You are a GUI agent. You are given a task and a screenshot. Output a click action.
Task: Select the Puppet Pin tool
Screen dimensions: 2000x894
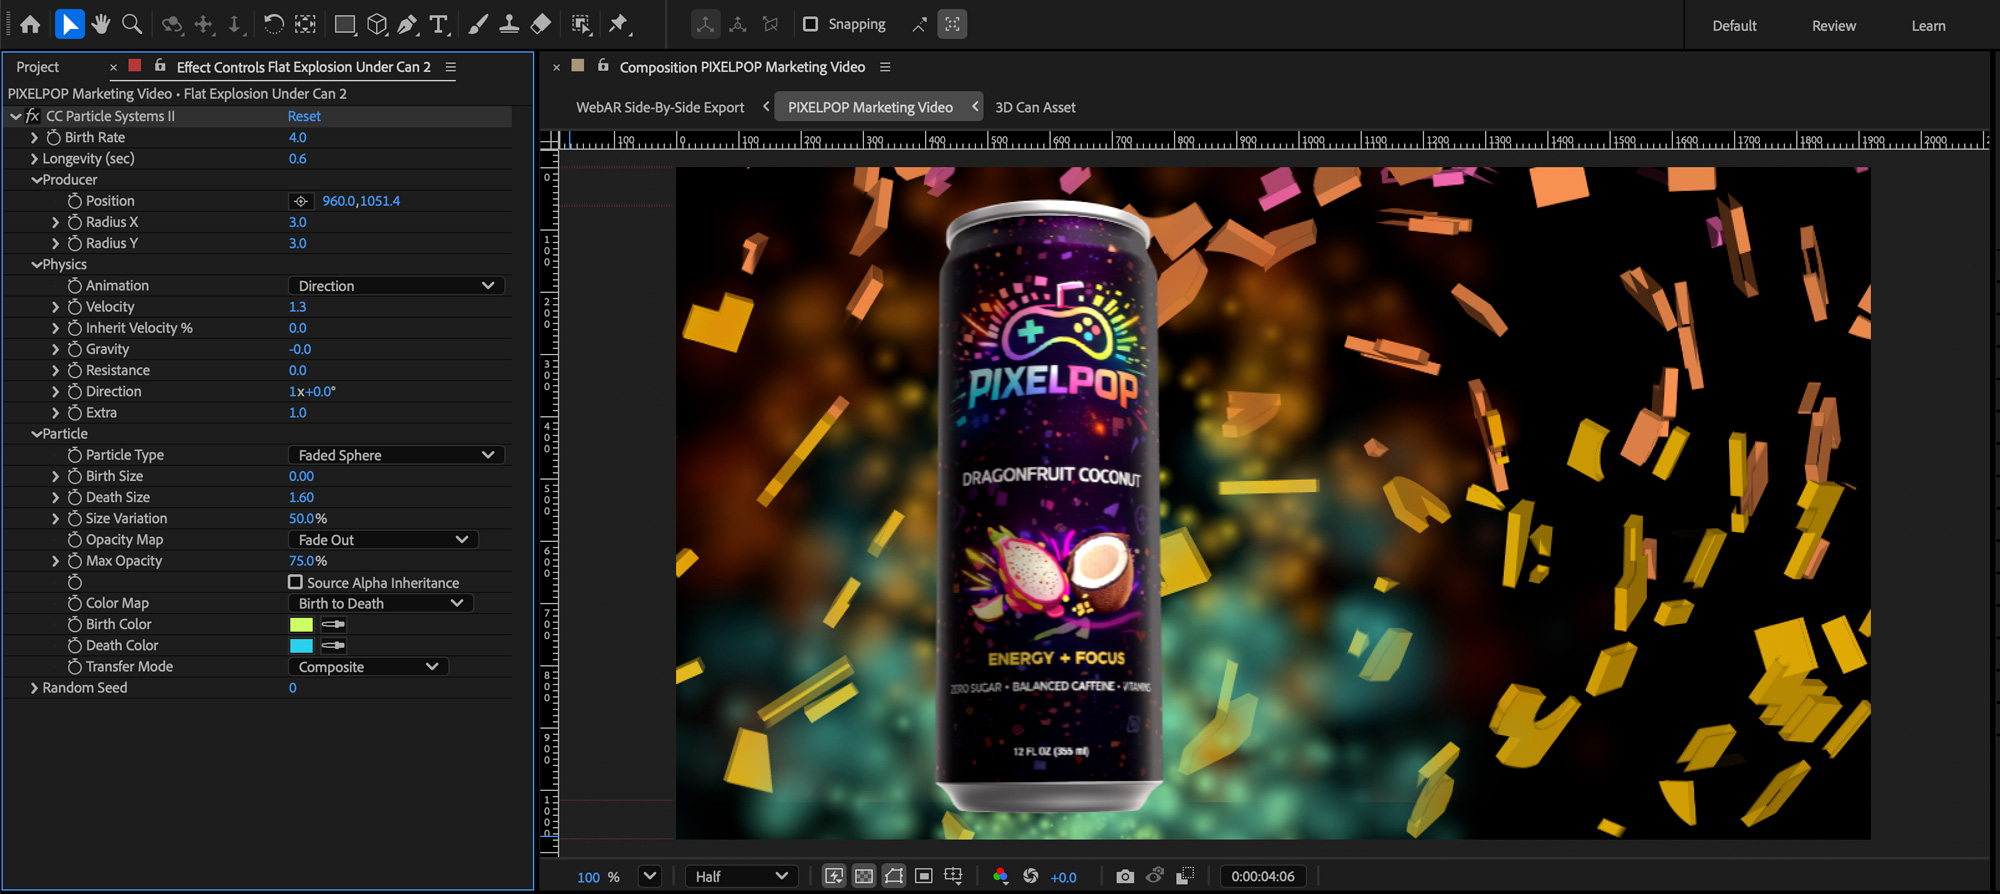click(619, 24)
